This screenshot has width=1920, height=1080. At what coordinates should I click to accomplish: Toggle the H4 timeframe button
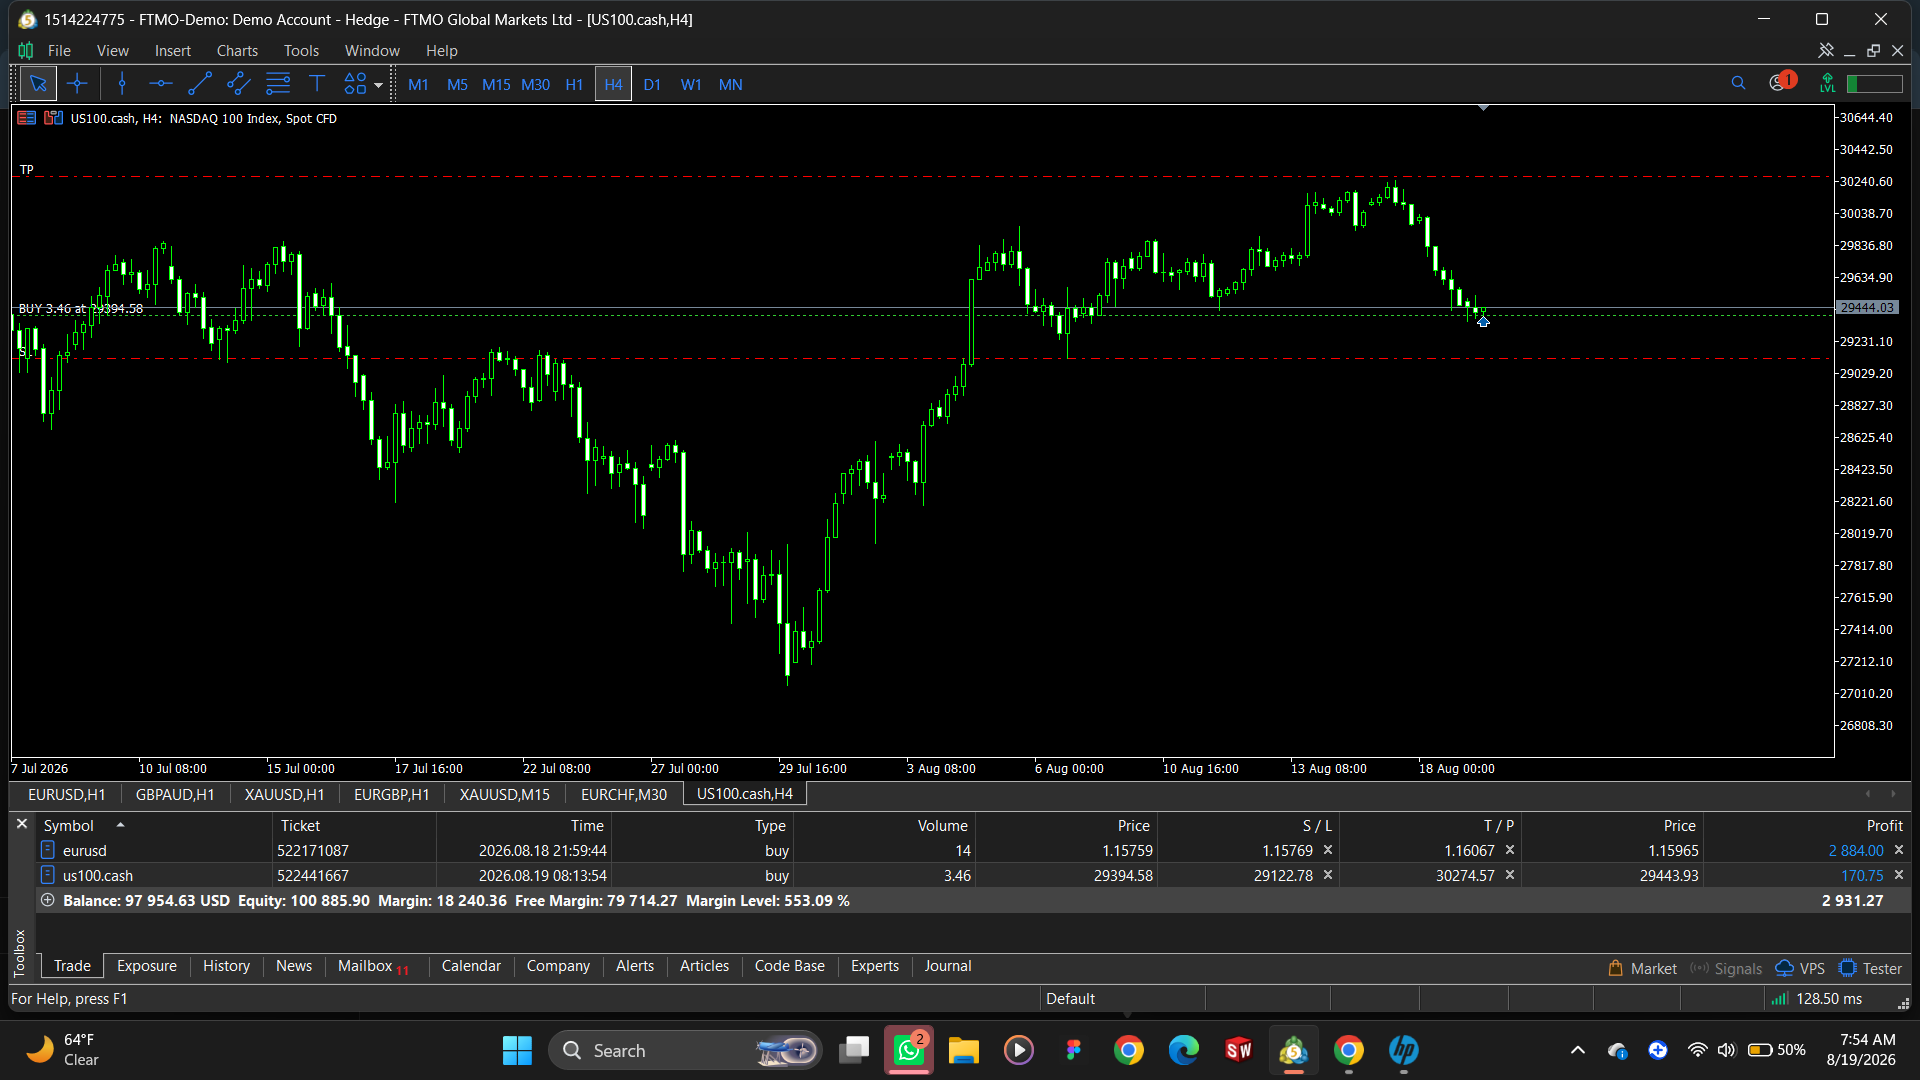point(613,85)
